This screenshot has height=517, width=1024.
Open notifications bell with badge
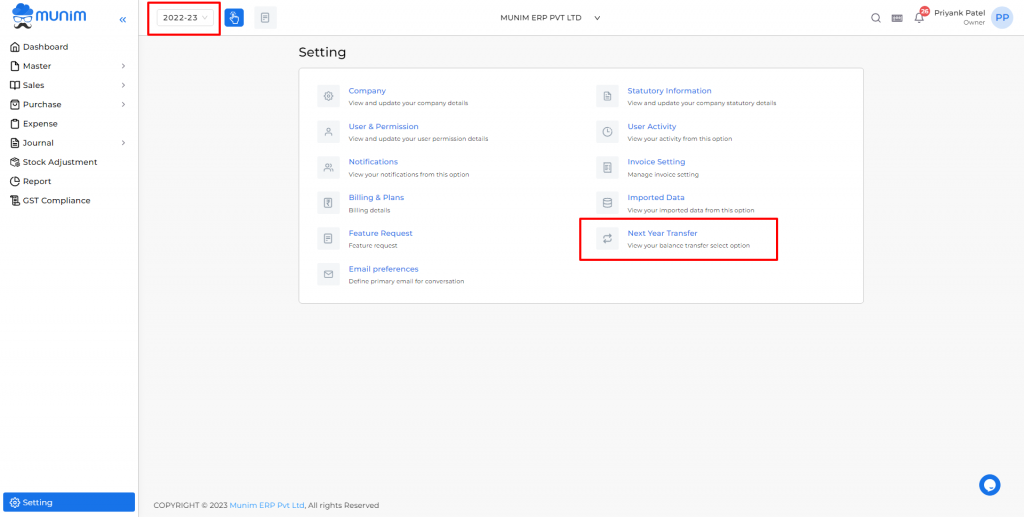click(920, 17)
